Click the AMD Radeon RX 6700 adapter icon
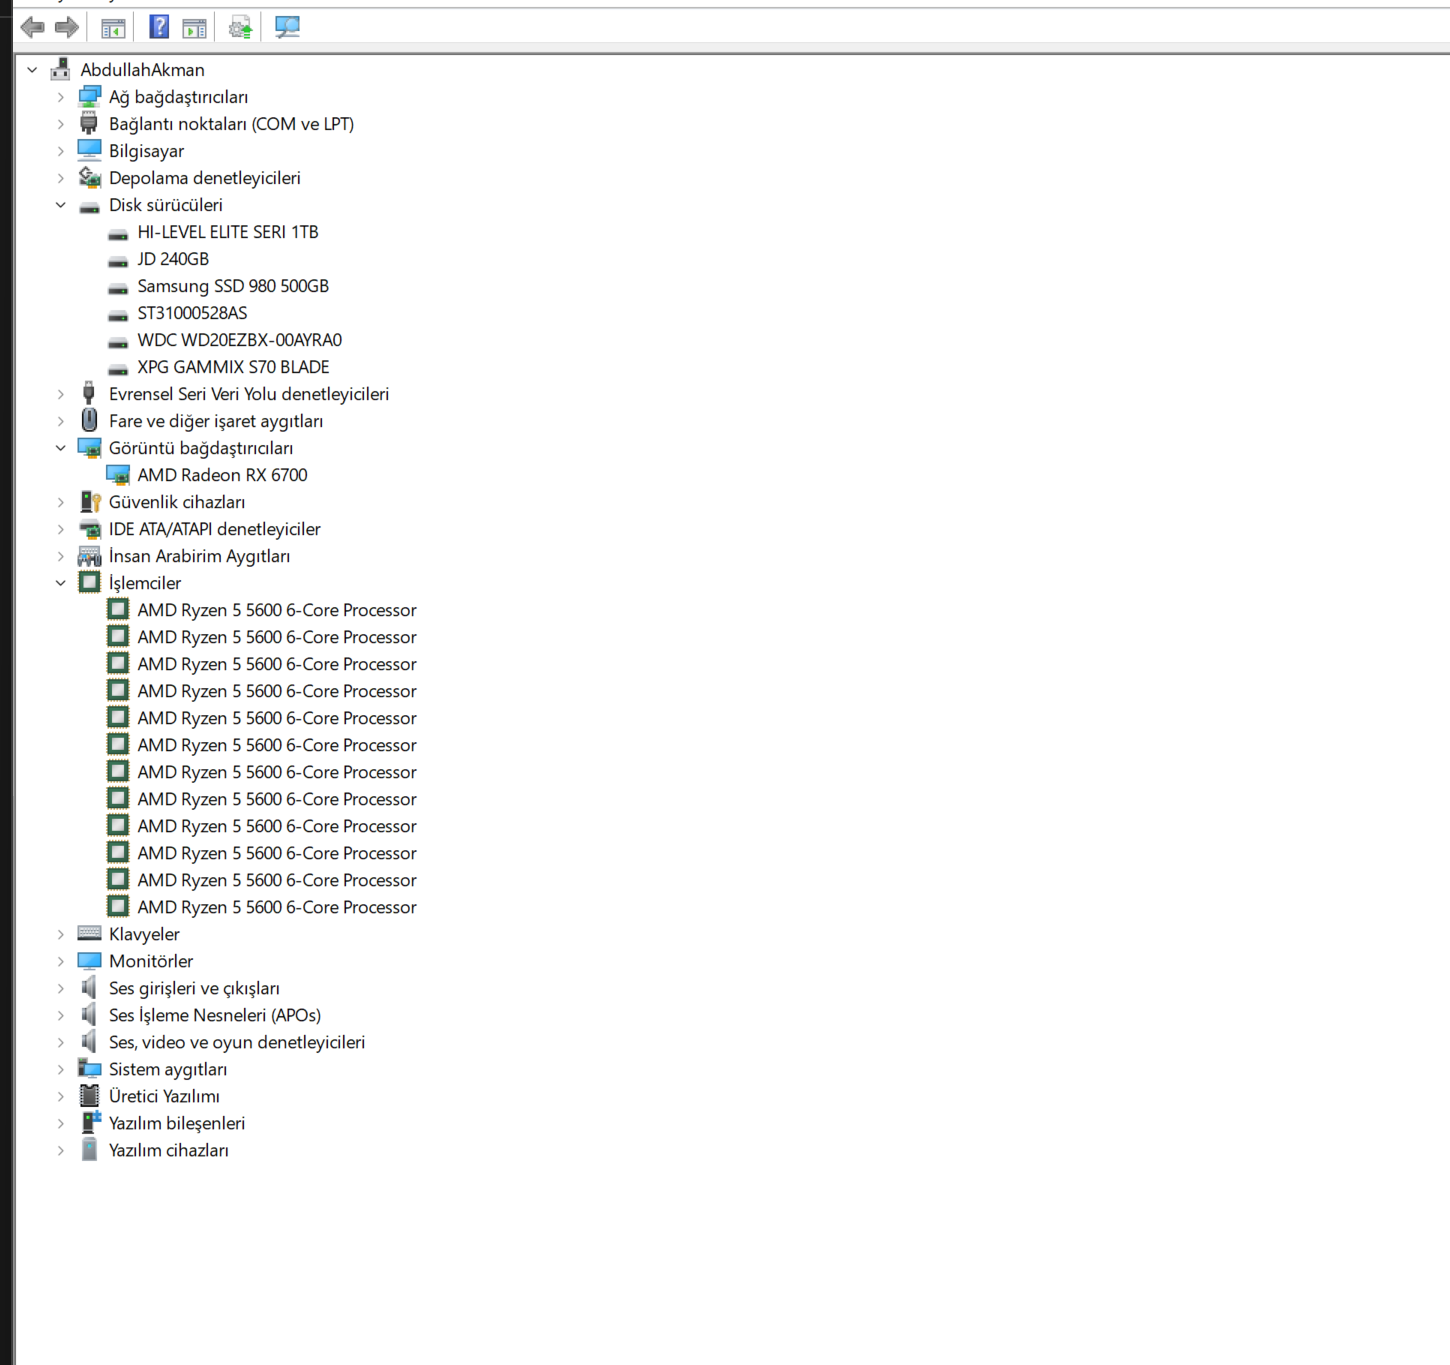1450x1365 pixels. (118, 474)
